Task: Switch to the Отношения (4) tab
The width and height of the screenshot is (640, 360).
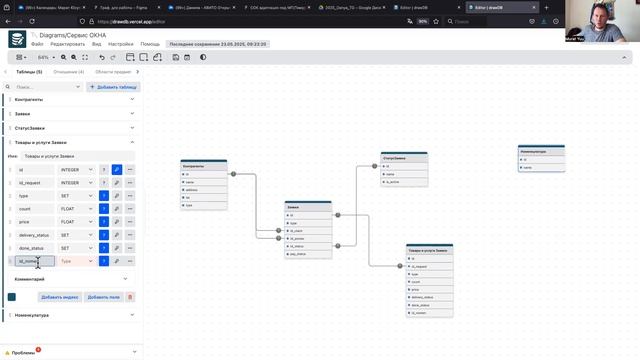Action: point(69,72)
